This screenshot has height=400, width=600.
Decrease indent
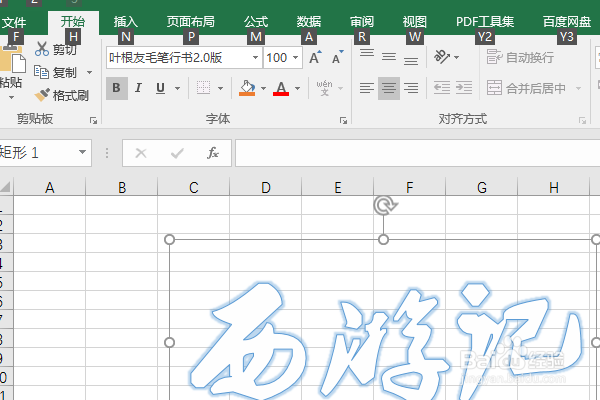[x=442, y=88]
